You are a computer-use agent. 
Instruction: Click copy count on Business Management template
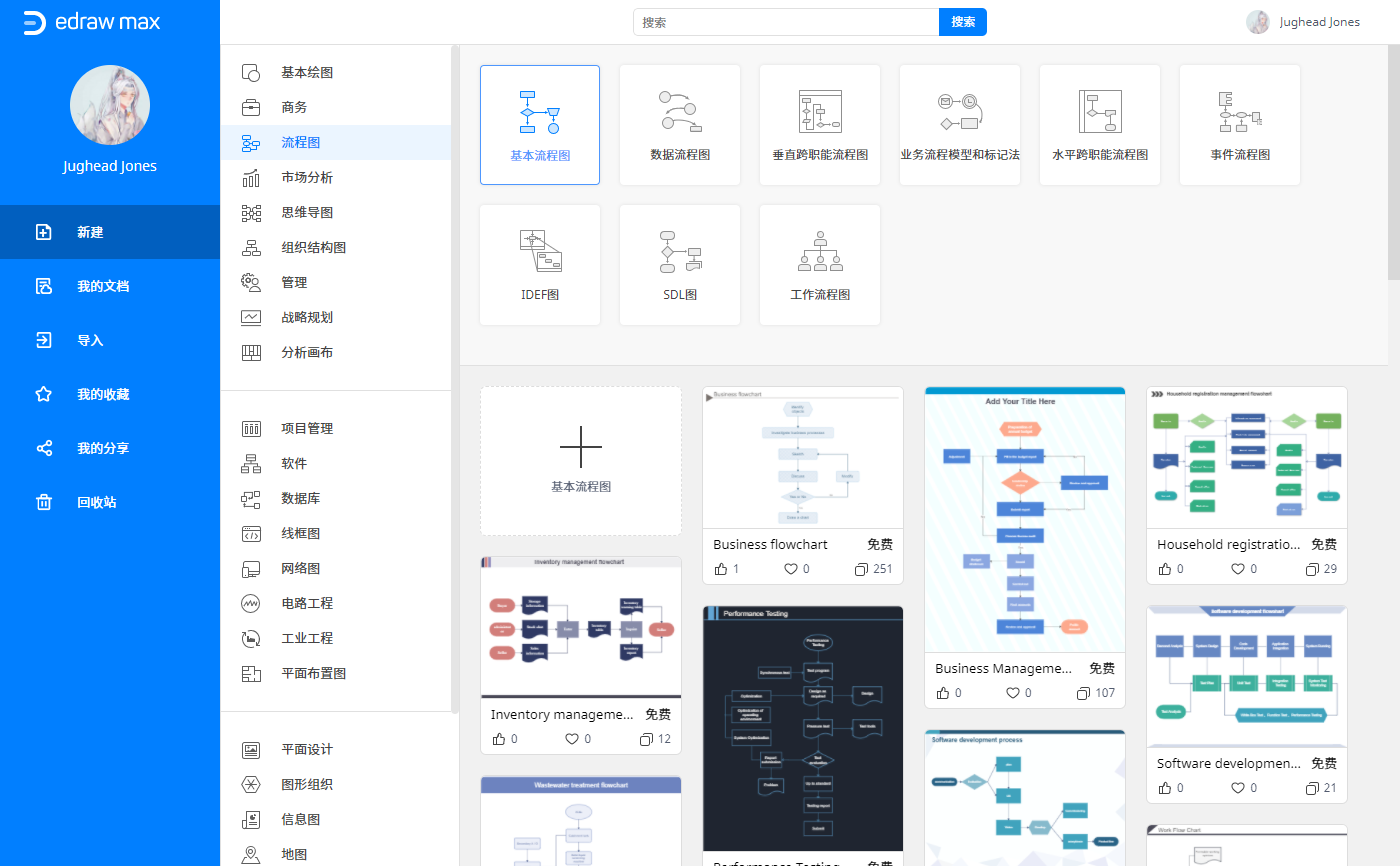1096,693
